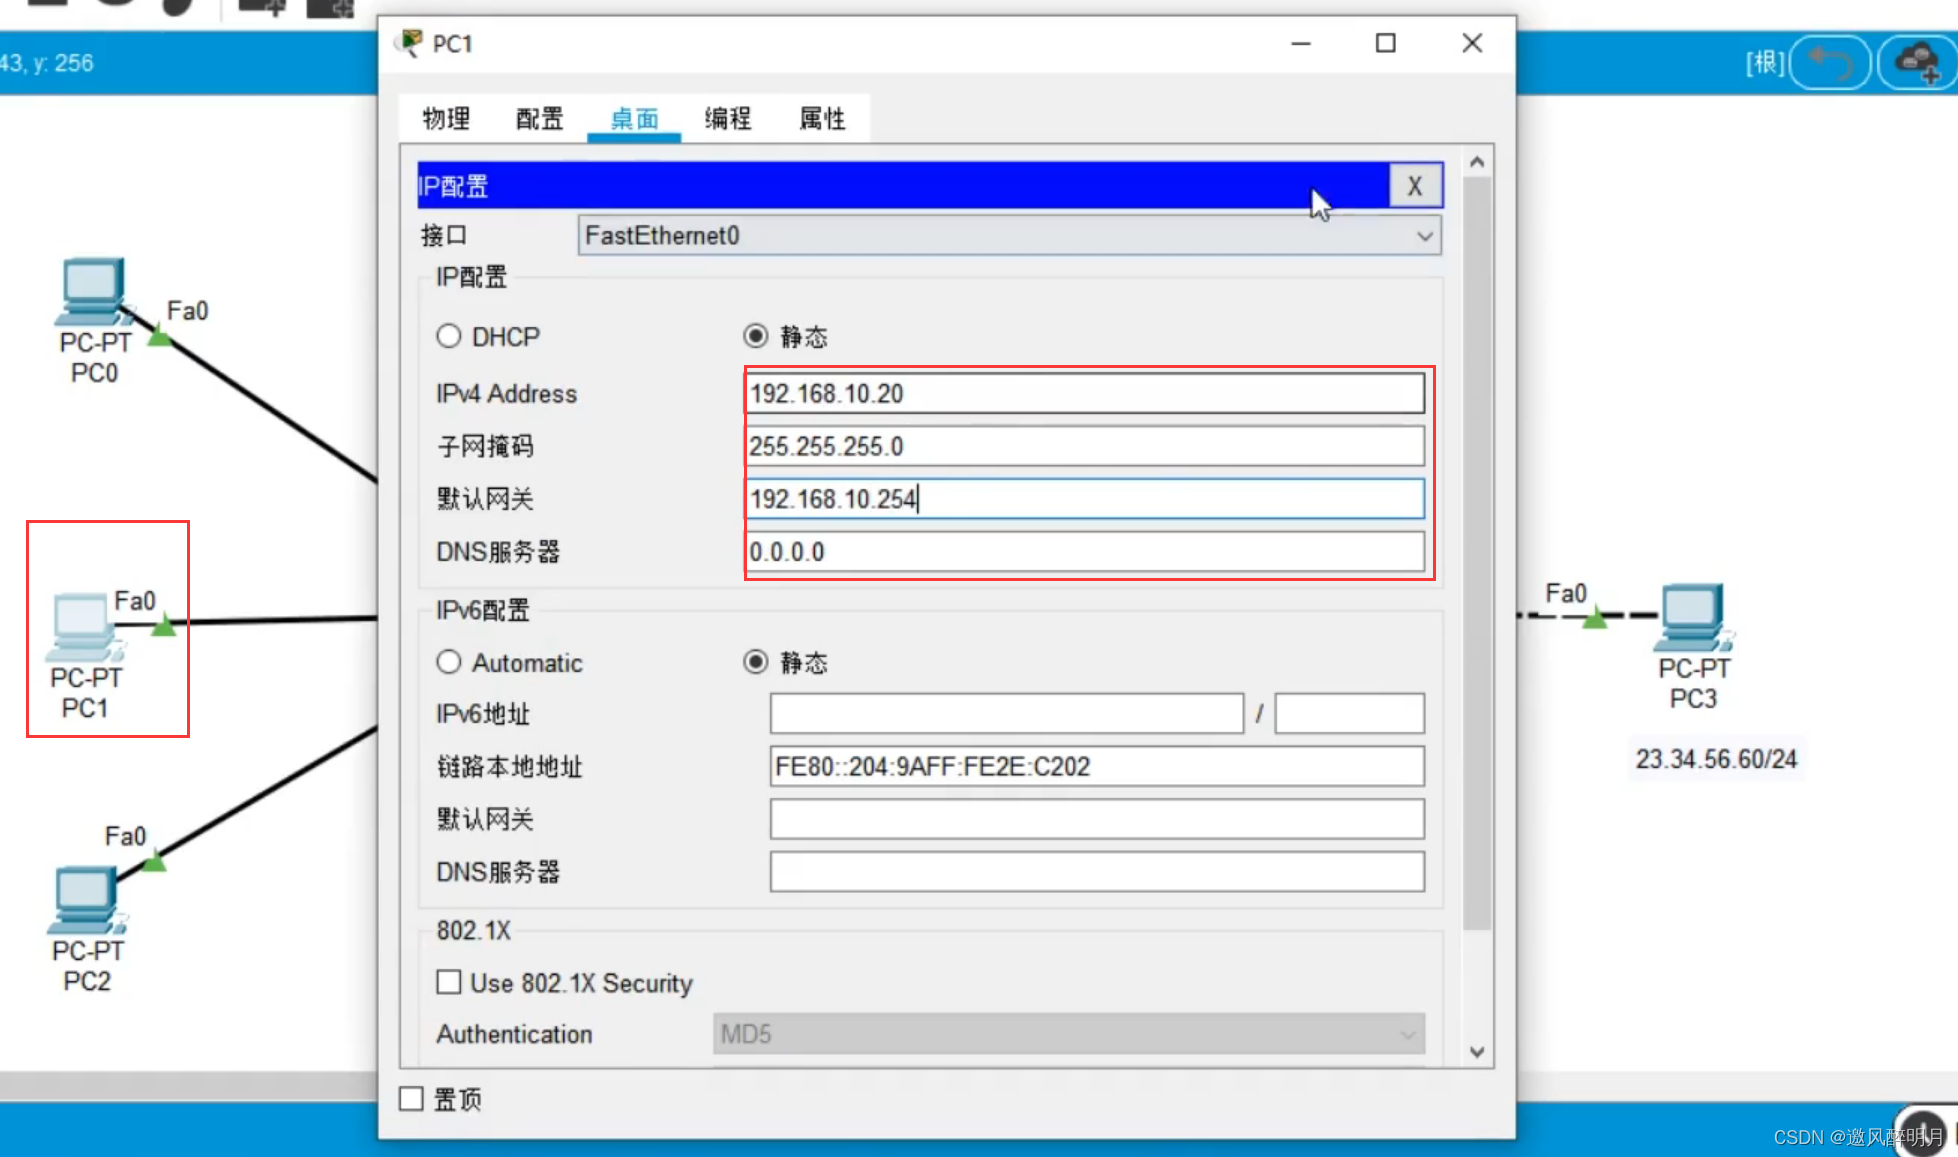Open the FastEthernet0 interface dropdown
This screenshot has width=1958, height=1157.
[x=1009, y=236]
